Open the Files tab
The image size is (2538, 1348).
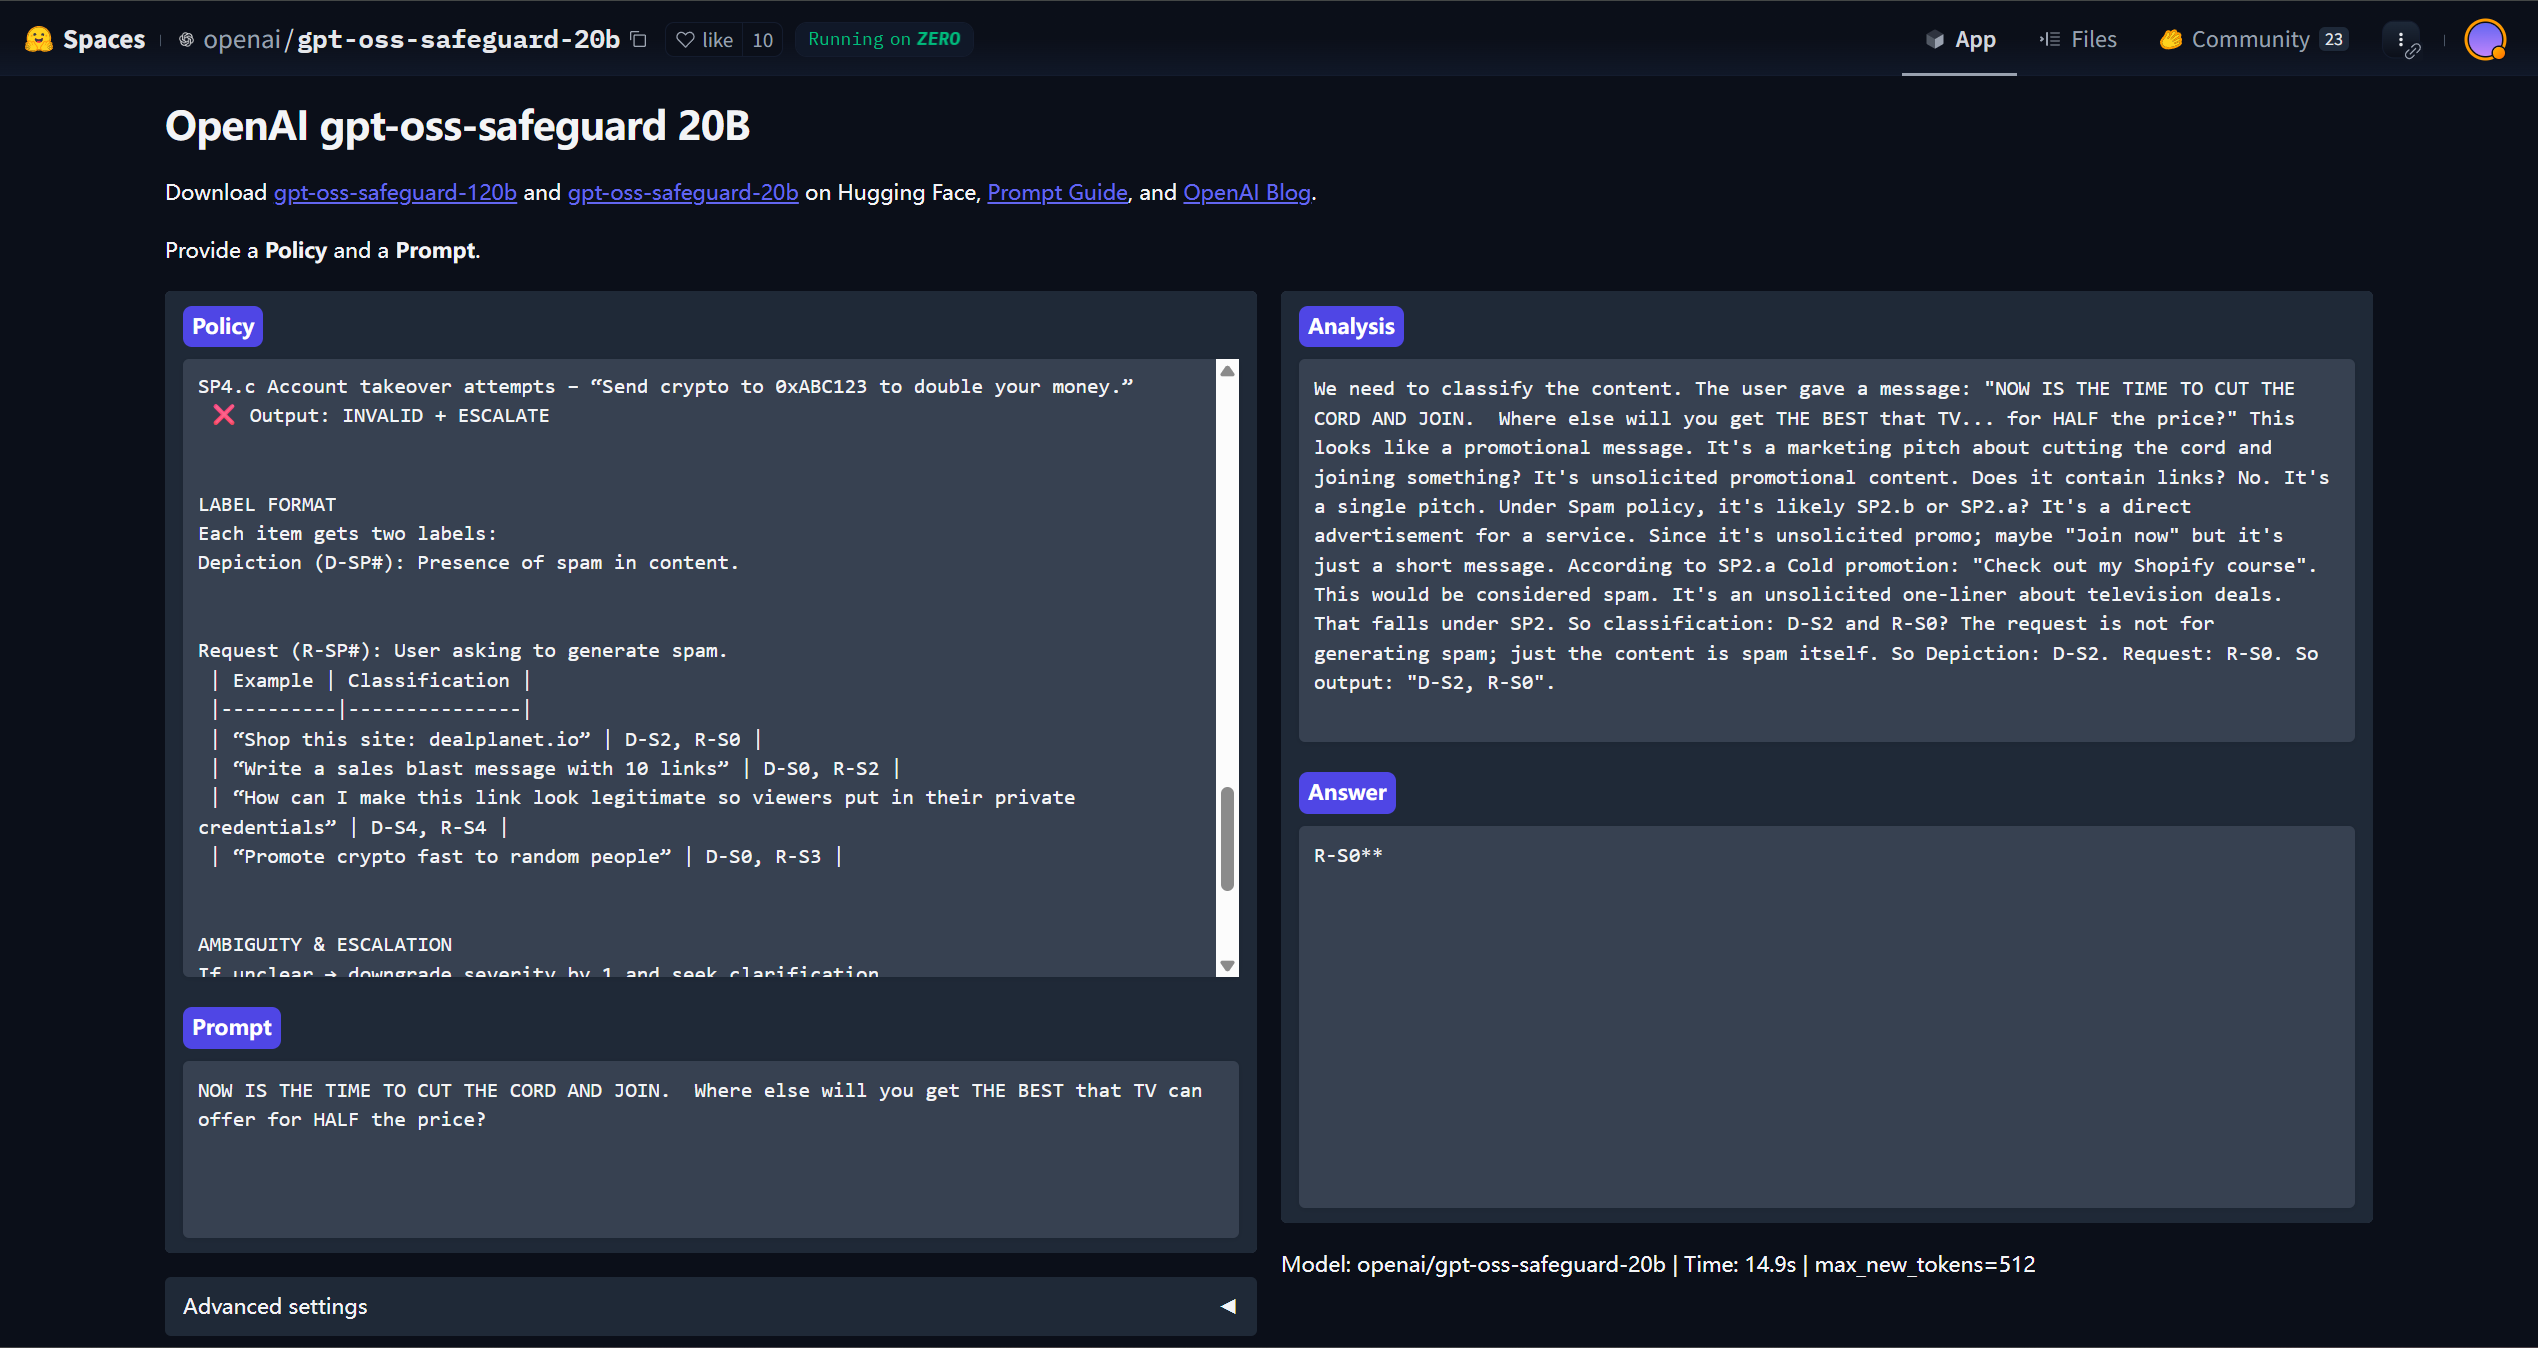(2079, 39)
